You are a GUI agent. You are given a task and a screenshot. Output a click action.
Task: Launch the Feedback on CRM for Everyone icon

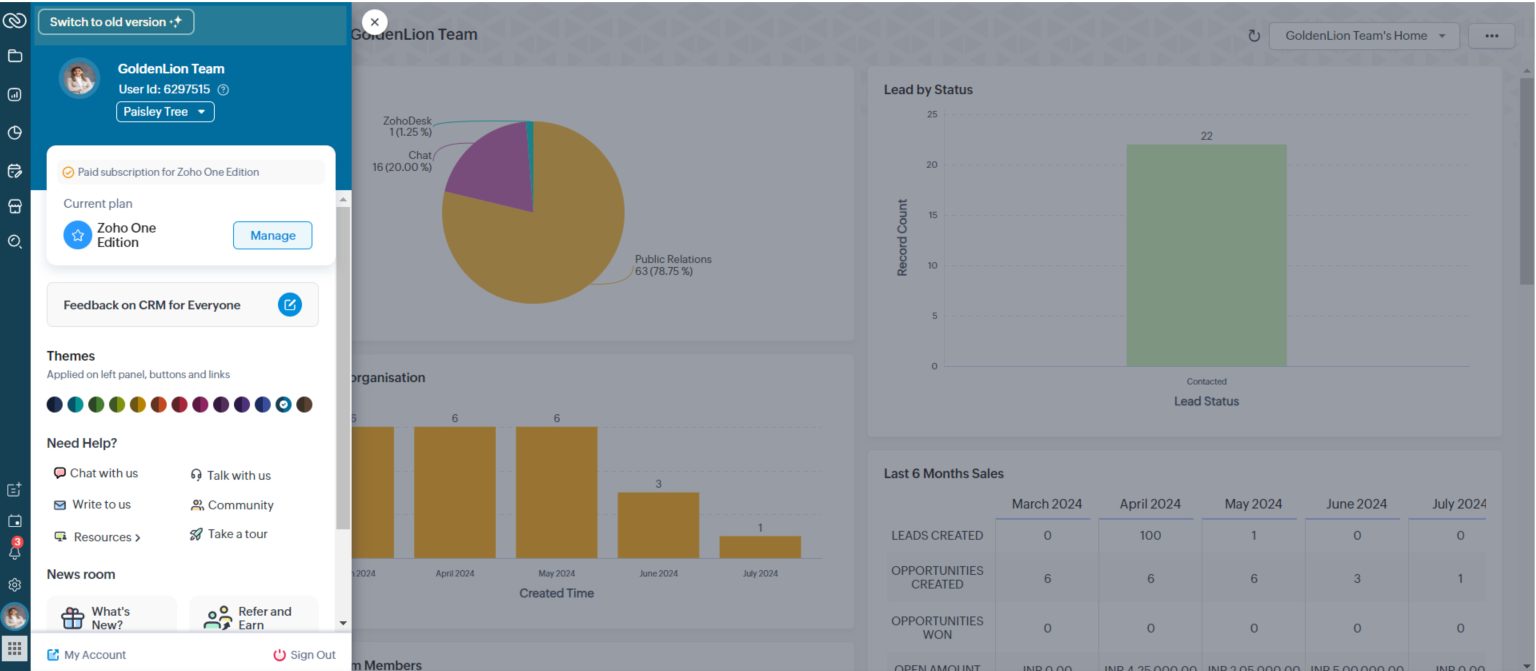(290, 304)
